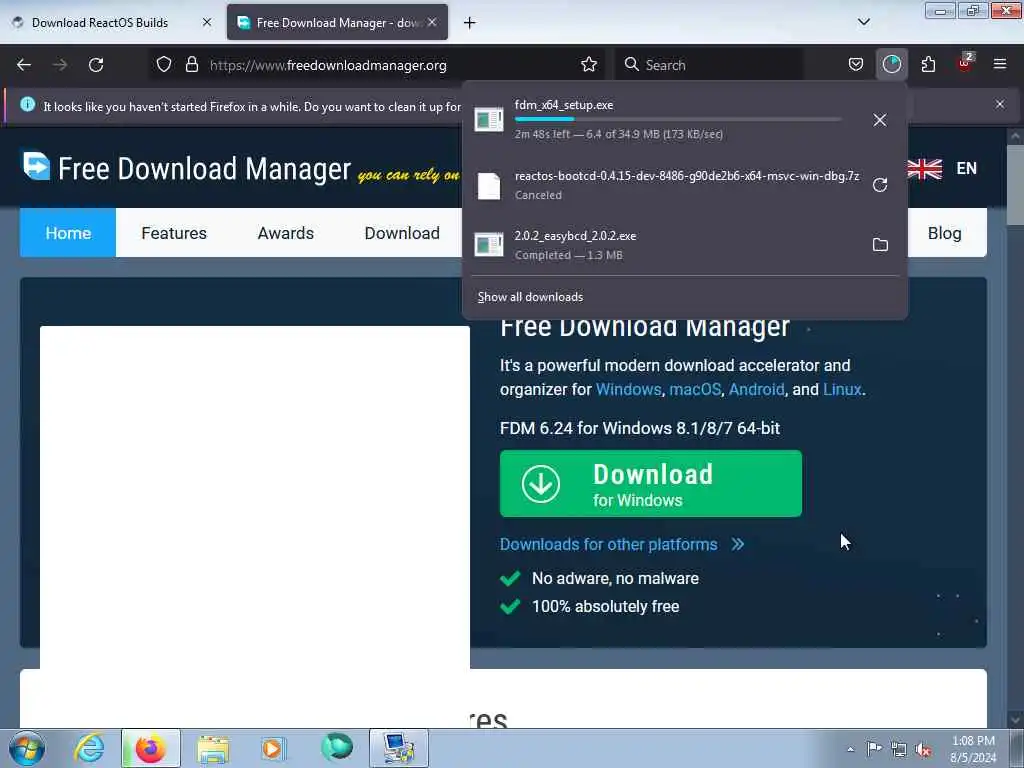
Task: Open the Awards navigation item
Action: [285, 233]
